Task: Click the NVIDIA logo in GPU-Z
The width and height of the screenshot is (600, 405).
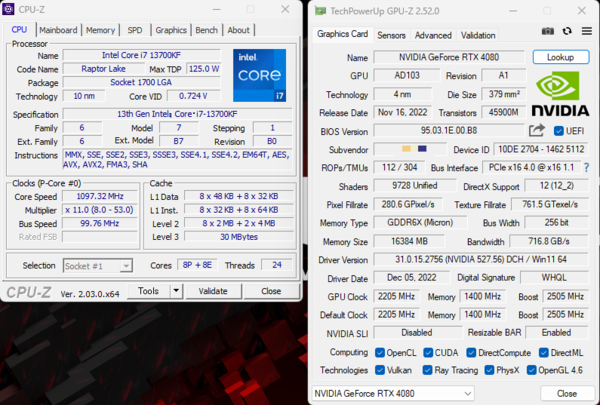Action: click(560, 95)
